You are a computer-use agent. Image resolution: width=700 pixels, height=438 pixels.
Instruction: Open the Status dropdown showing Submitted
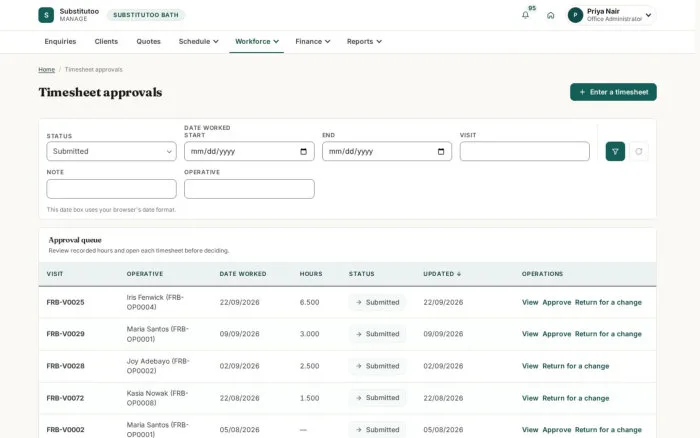click(111, 151)
